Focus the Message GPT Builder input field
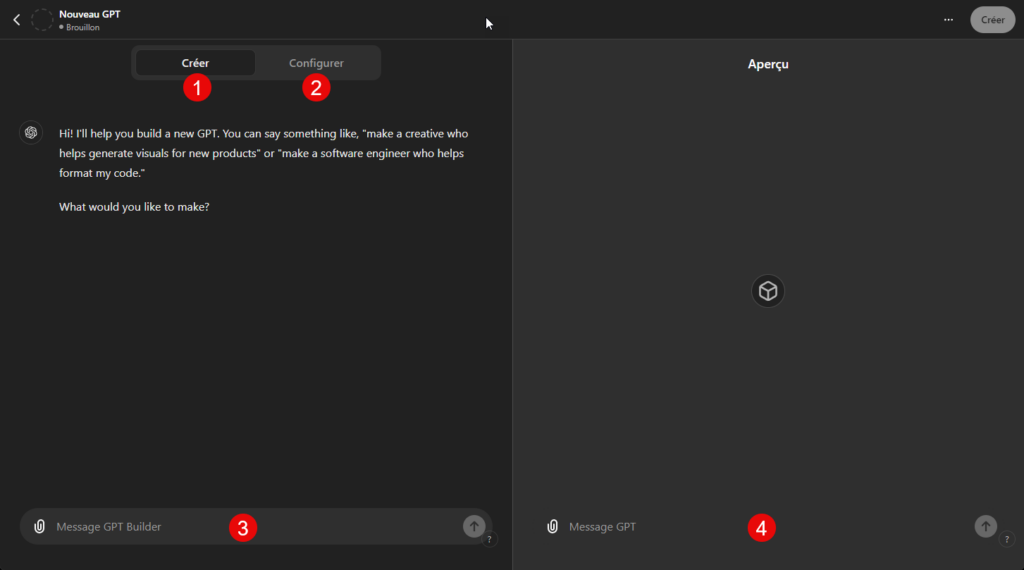The height and width of the screenshot is (570, 1024). 256,526
